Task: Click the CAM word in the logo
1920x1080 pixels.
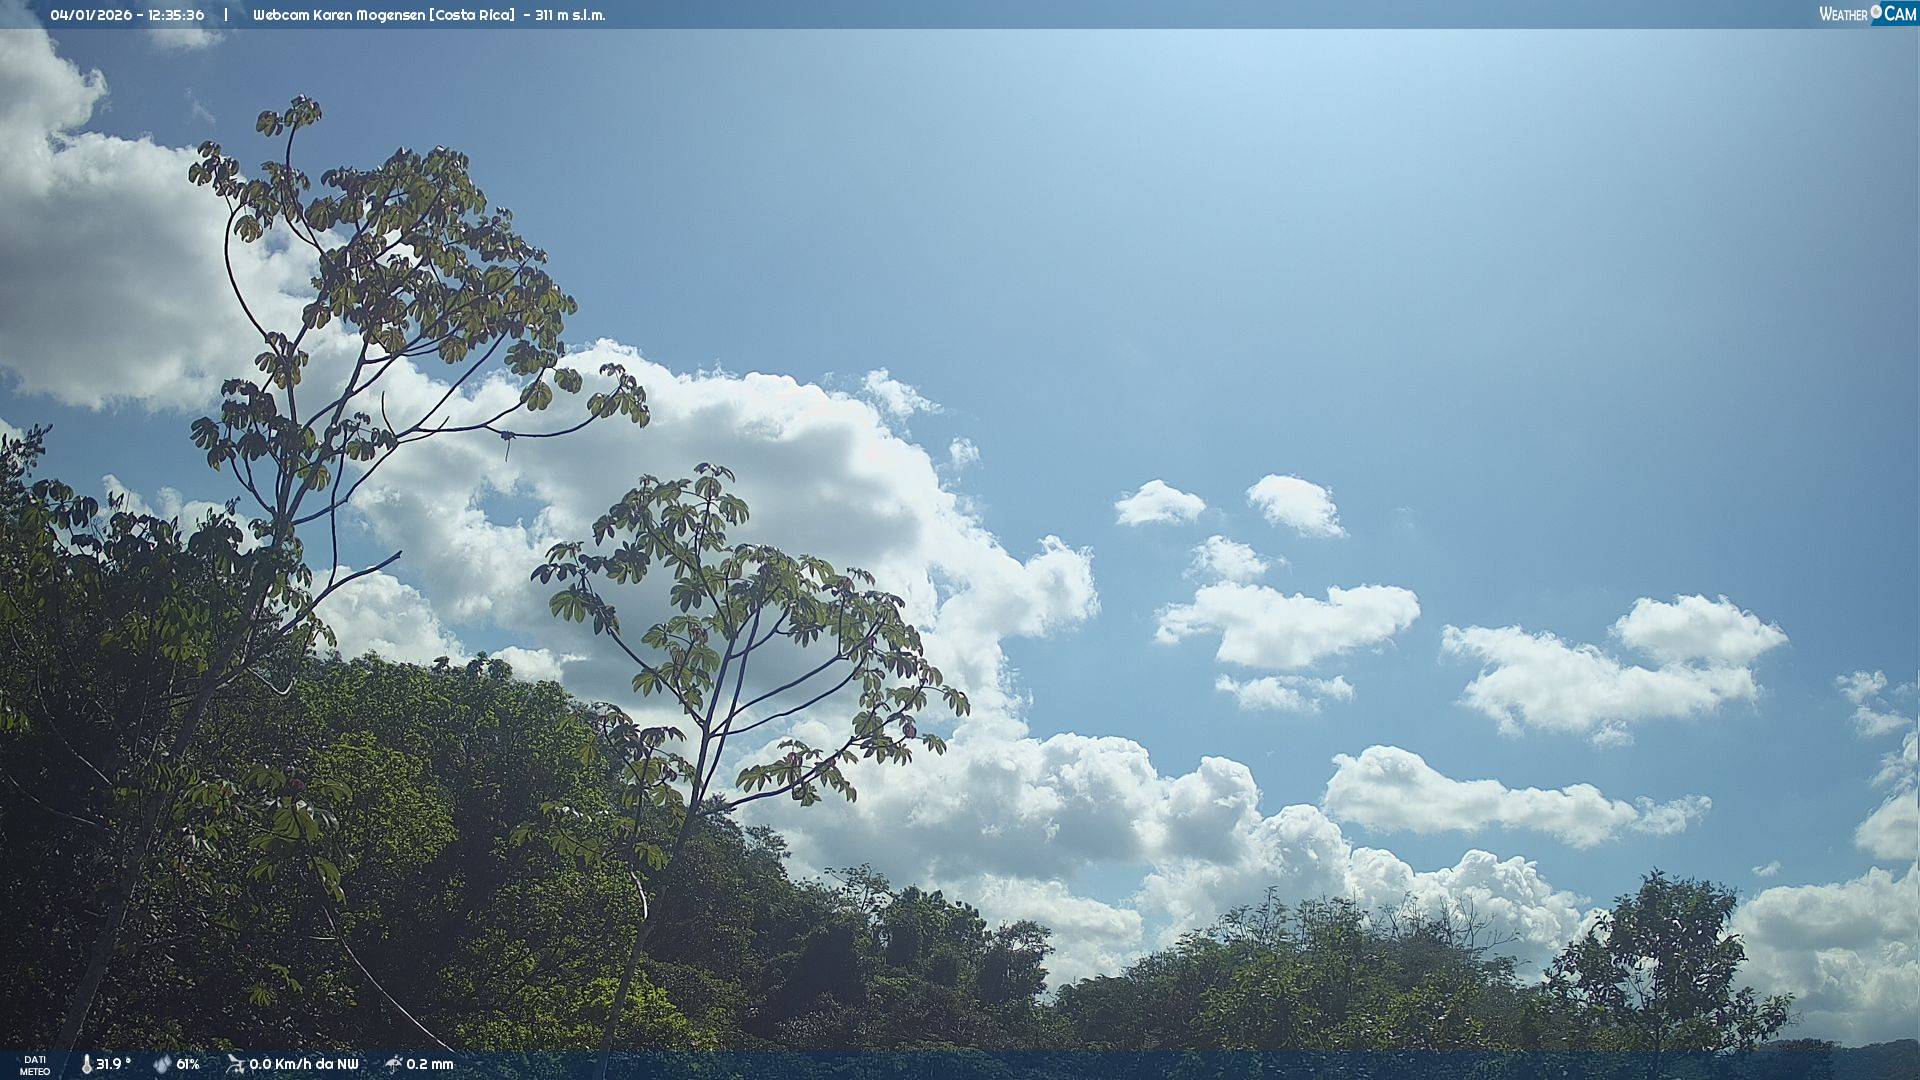Action: pyautogui.click(x=1900, y=14)
